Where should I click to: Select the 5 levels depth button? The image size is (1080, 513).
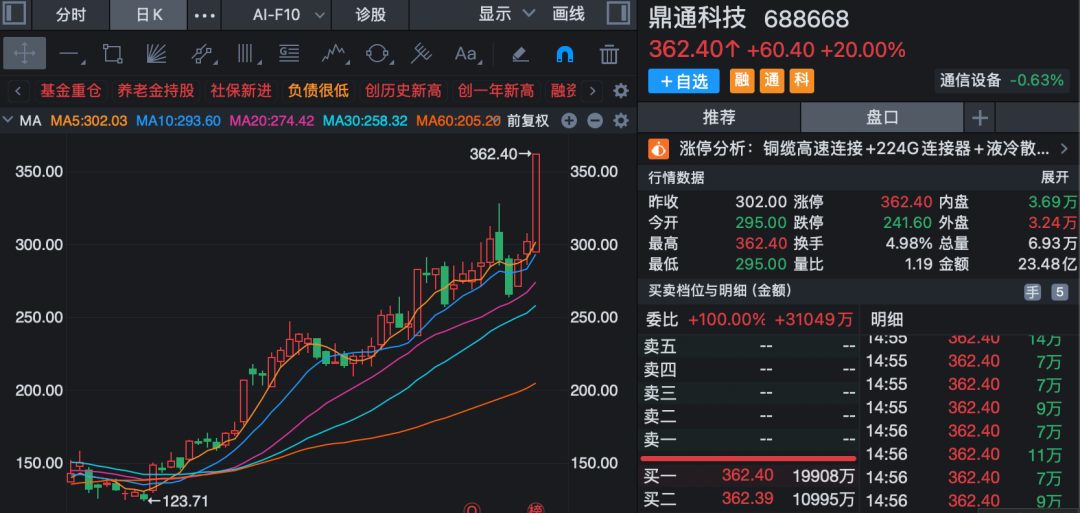point(1059,292)
